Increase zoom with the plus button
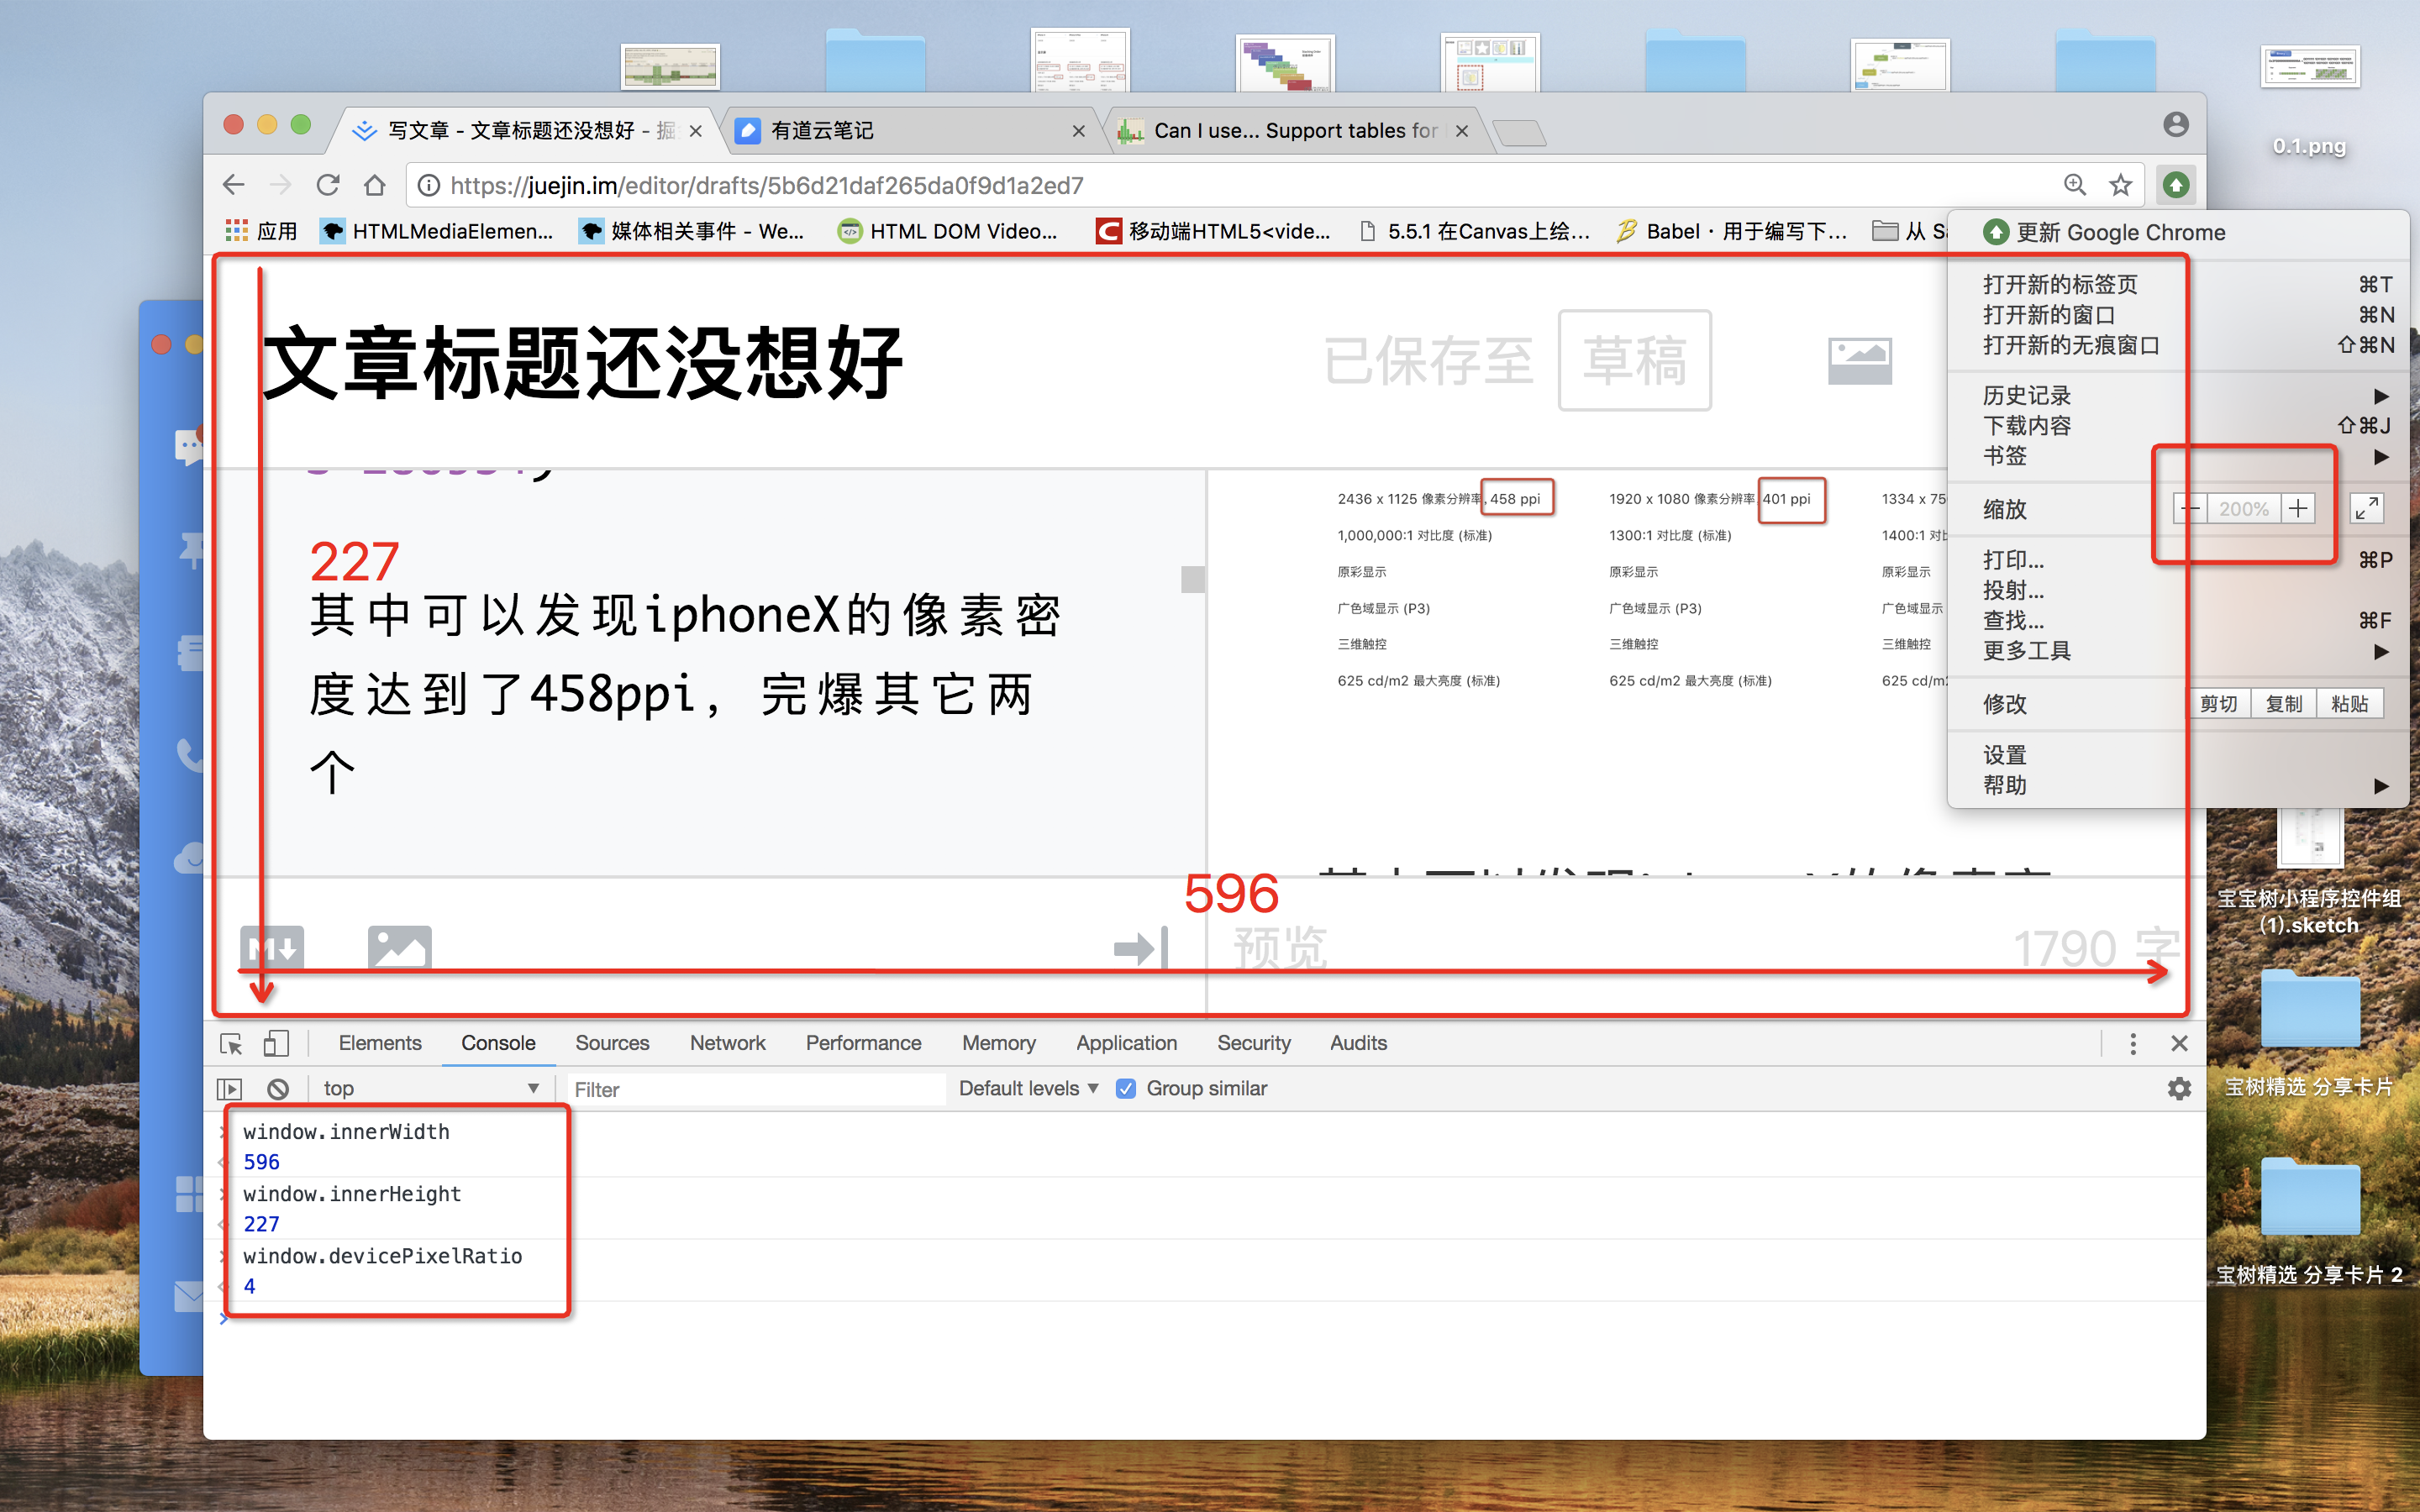This screenshot has height=1512, width=2420. [2298, 509]
